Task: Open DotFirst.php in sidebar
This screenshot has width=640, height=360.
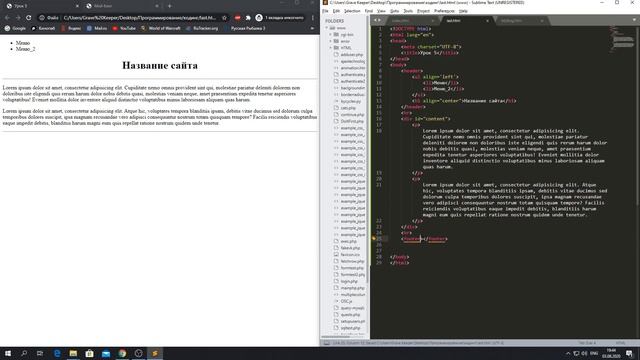Action: [x=351, y=121]
